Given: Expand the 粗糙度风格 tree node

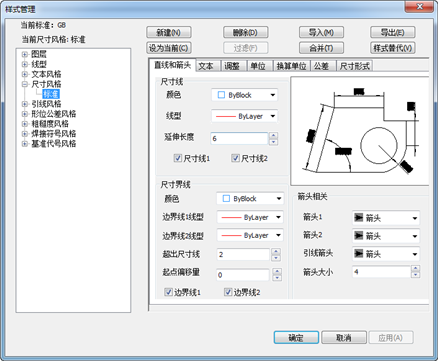Looking at the screenshot, I should click(x=25, y=124).
